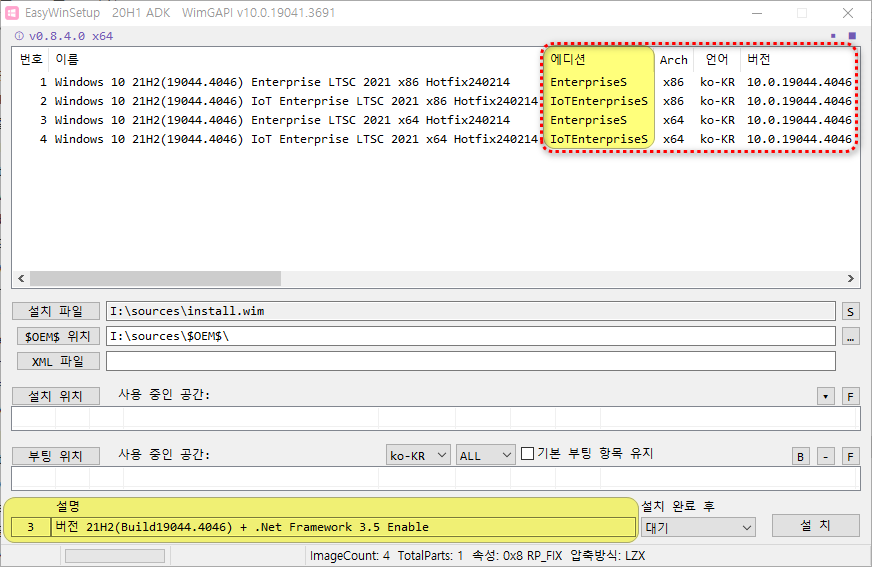Minimize the EasyWinSetup window
Viewport: 872px width, 567px height.
pos(757,13)
